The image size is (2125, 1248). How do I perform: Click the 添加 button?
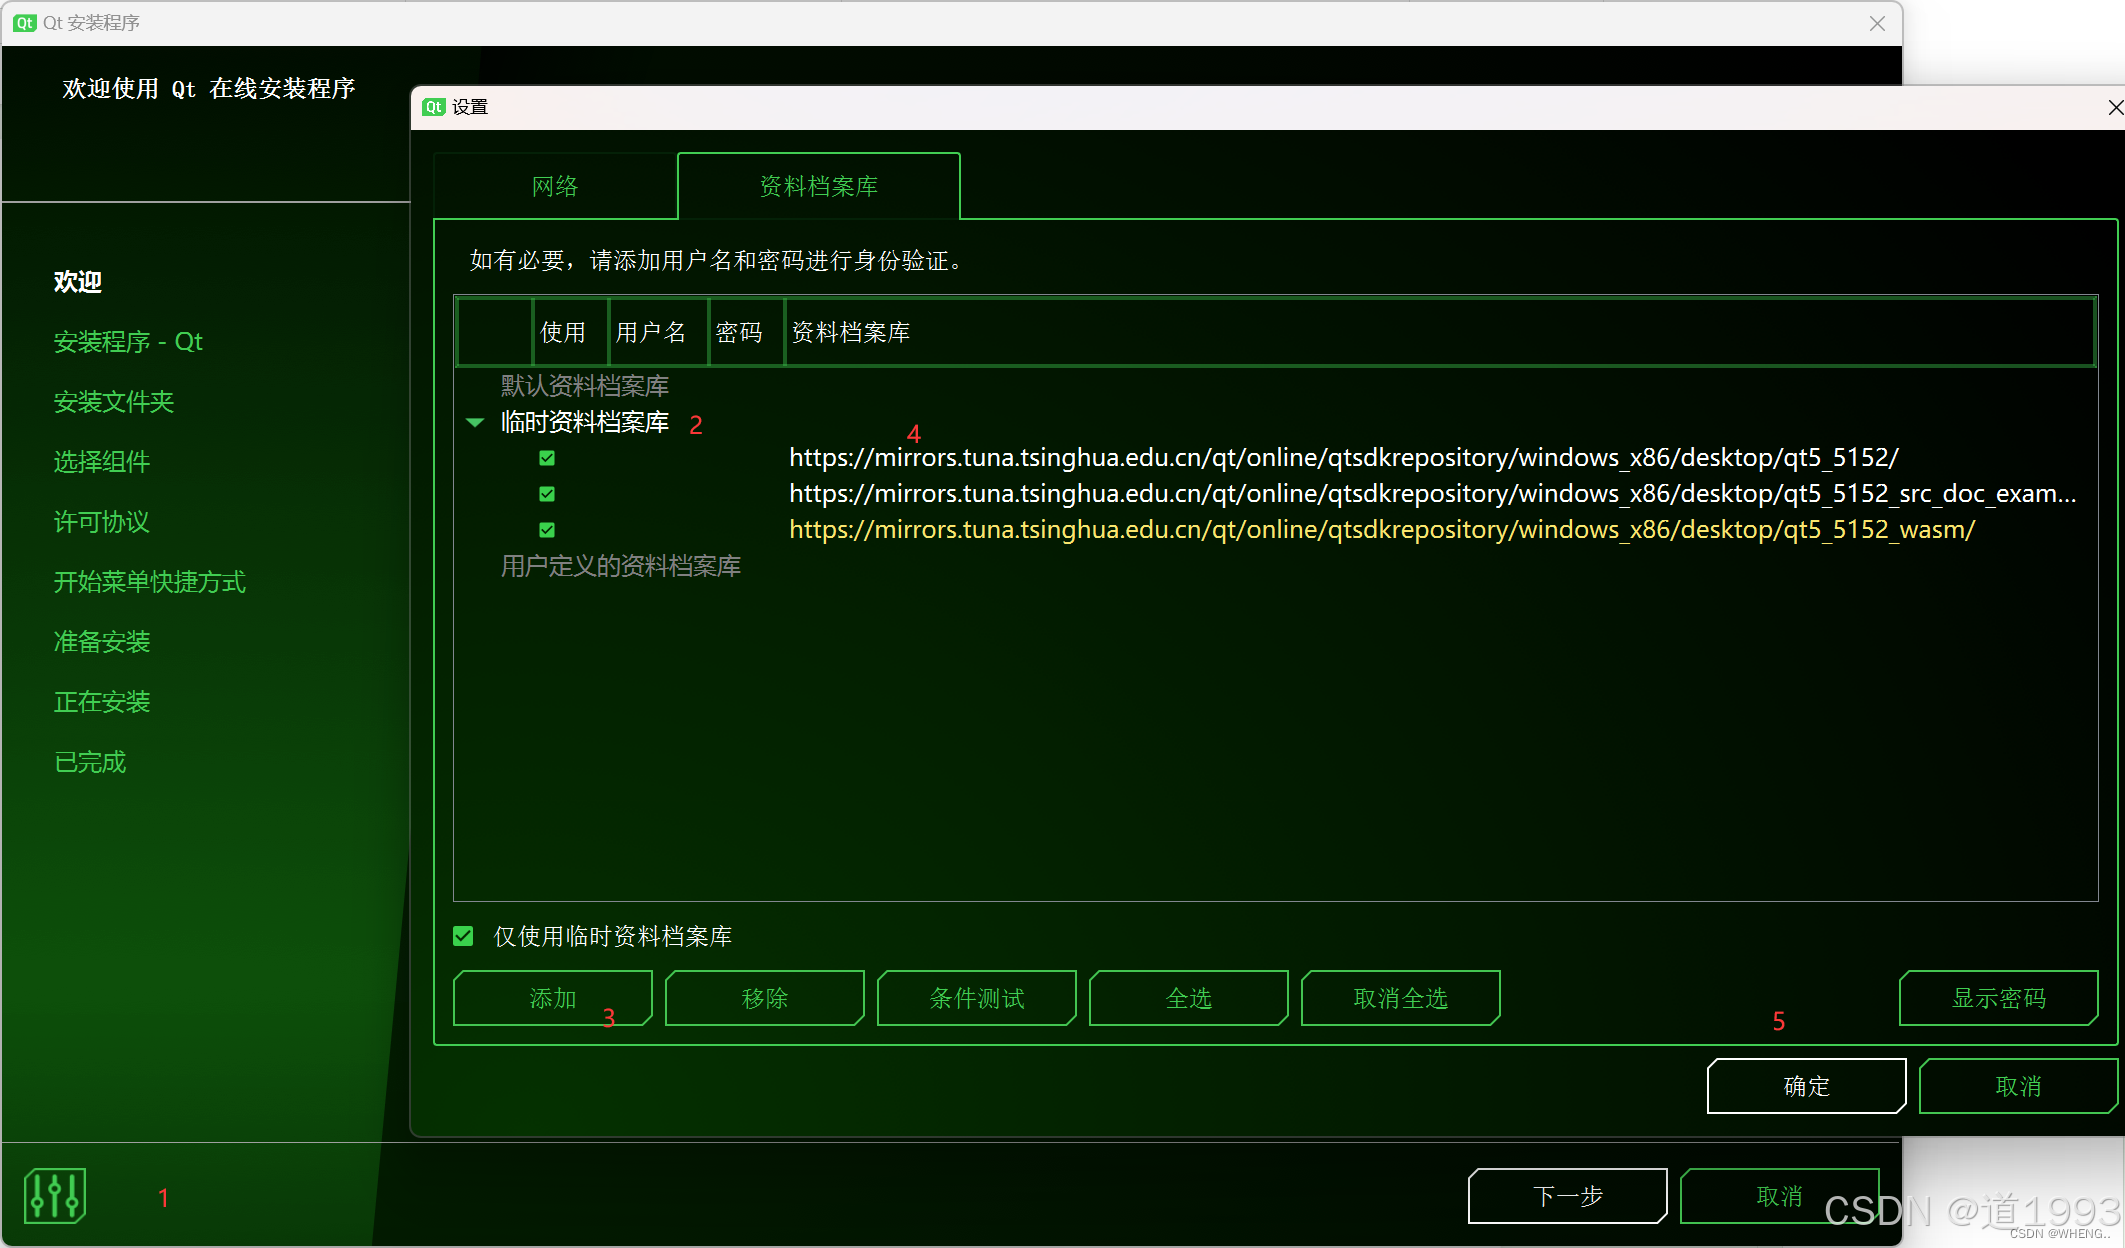pyautogui.click(x=552, y=998)
